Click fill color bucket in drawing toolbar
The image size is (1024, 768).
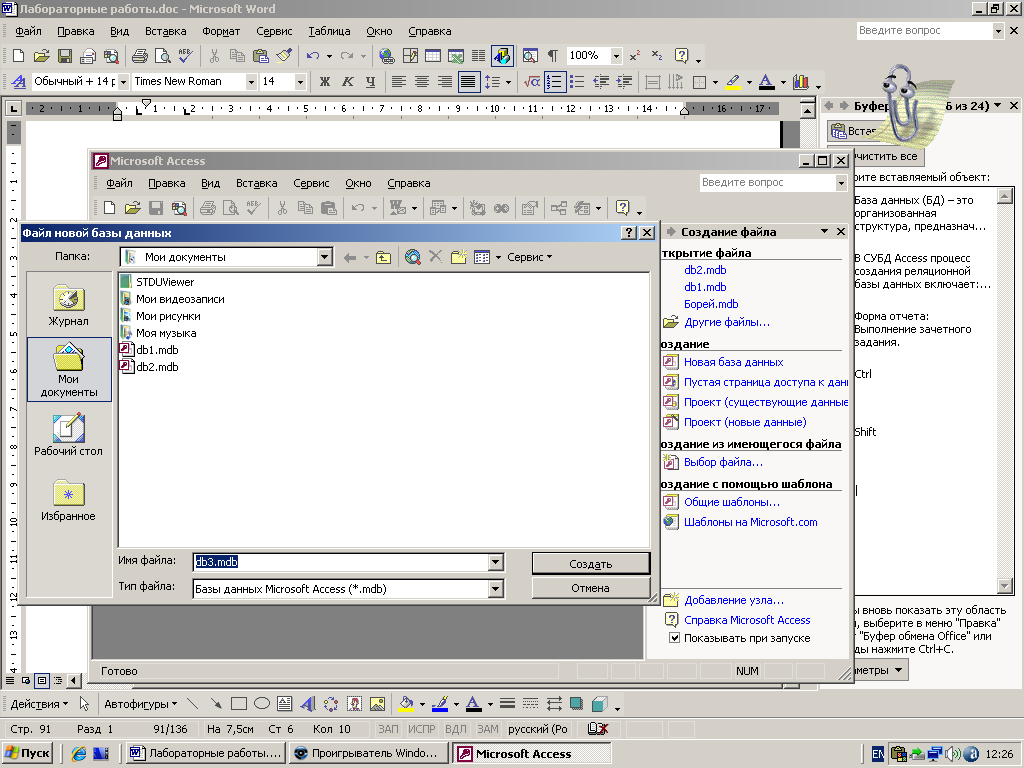click(x=406, y=704)
